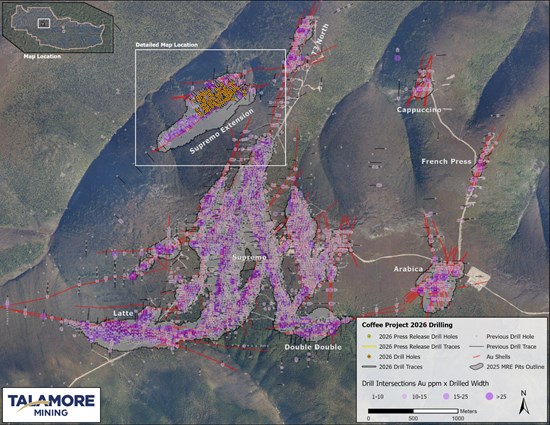The image size is (550, 425).
Task: Click the Au Shells red line legend symbol
Action: 476,357
